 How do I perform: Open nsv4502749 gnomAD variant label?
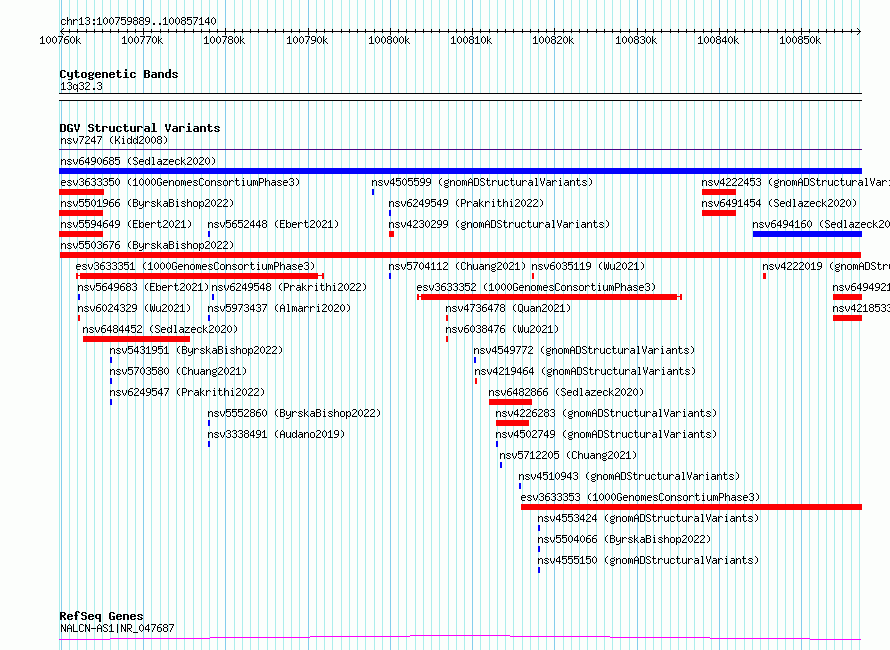tap(606, 434)
